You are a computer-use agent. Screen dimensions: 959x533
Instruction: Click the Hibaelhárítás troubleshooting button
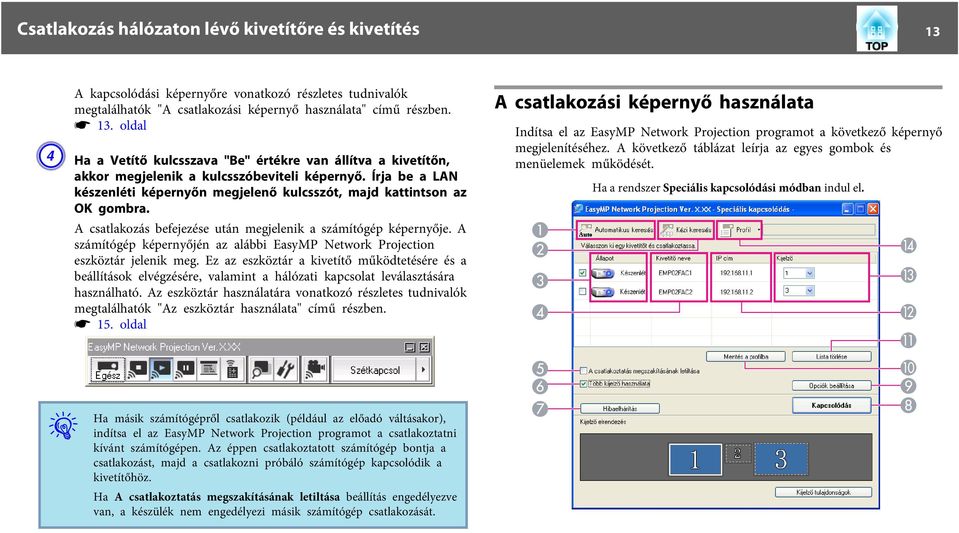(620, 408)
